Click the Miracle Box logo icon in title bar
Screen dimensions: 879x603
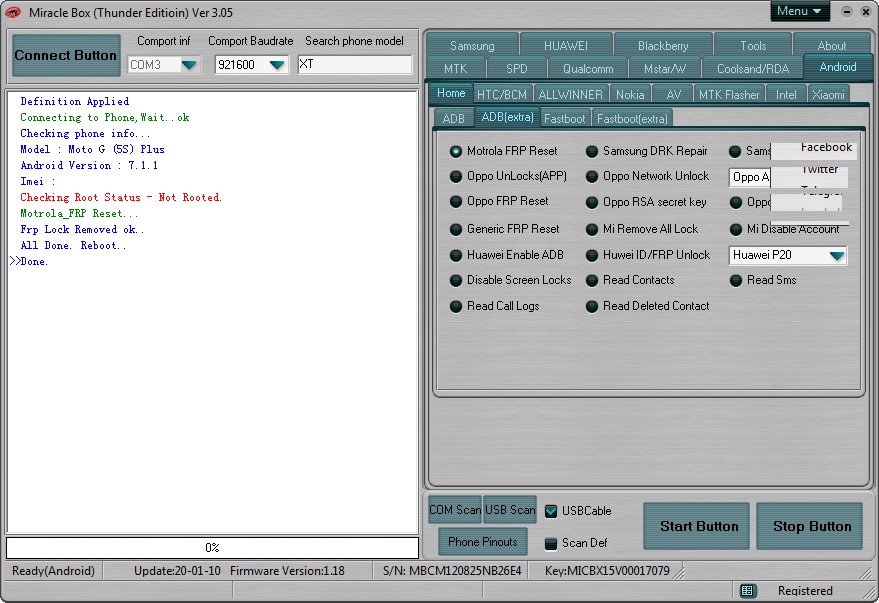coord(12,12)
